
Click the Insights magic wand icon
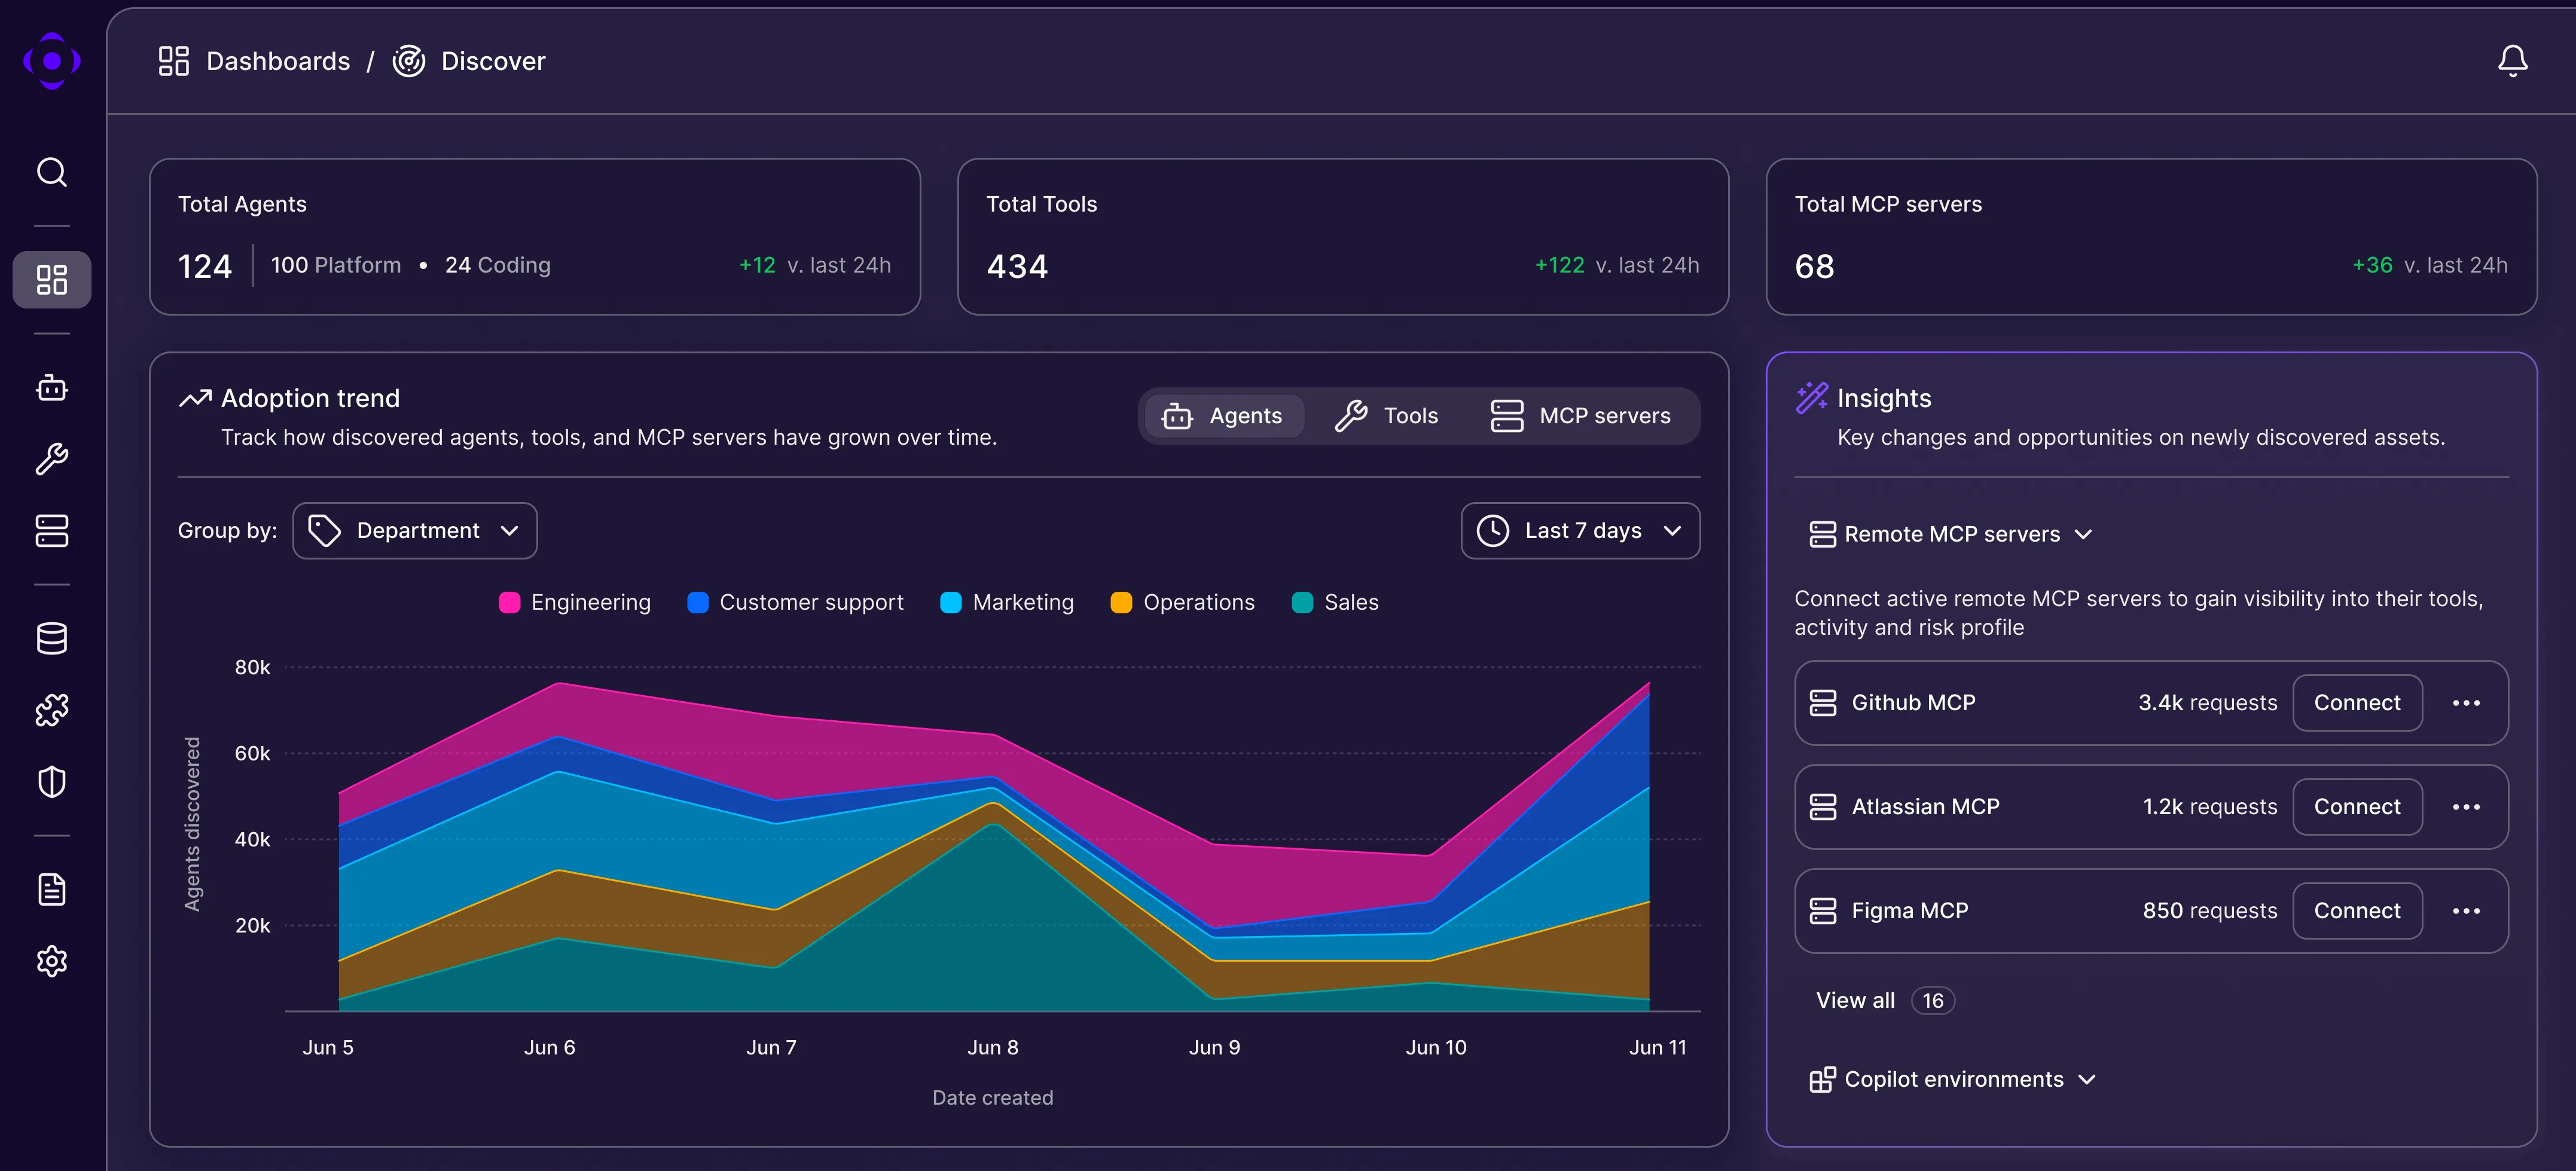click(x=1811, y=398)
